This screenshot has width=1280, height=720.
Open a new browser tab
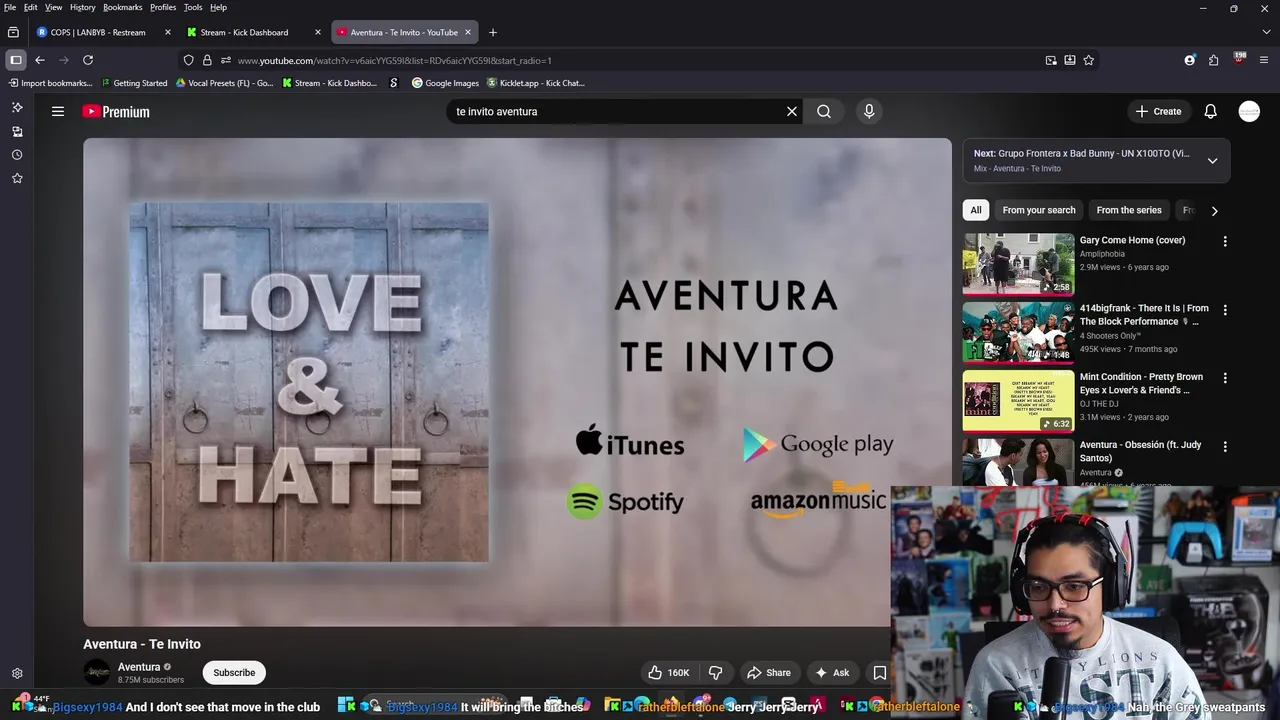492,32
